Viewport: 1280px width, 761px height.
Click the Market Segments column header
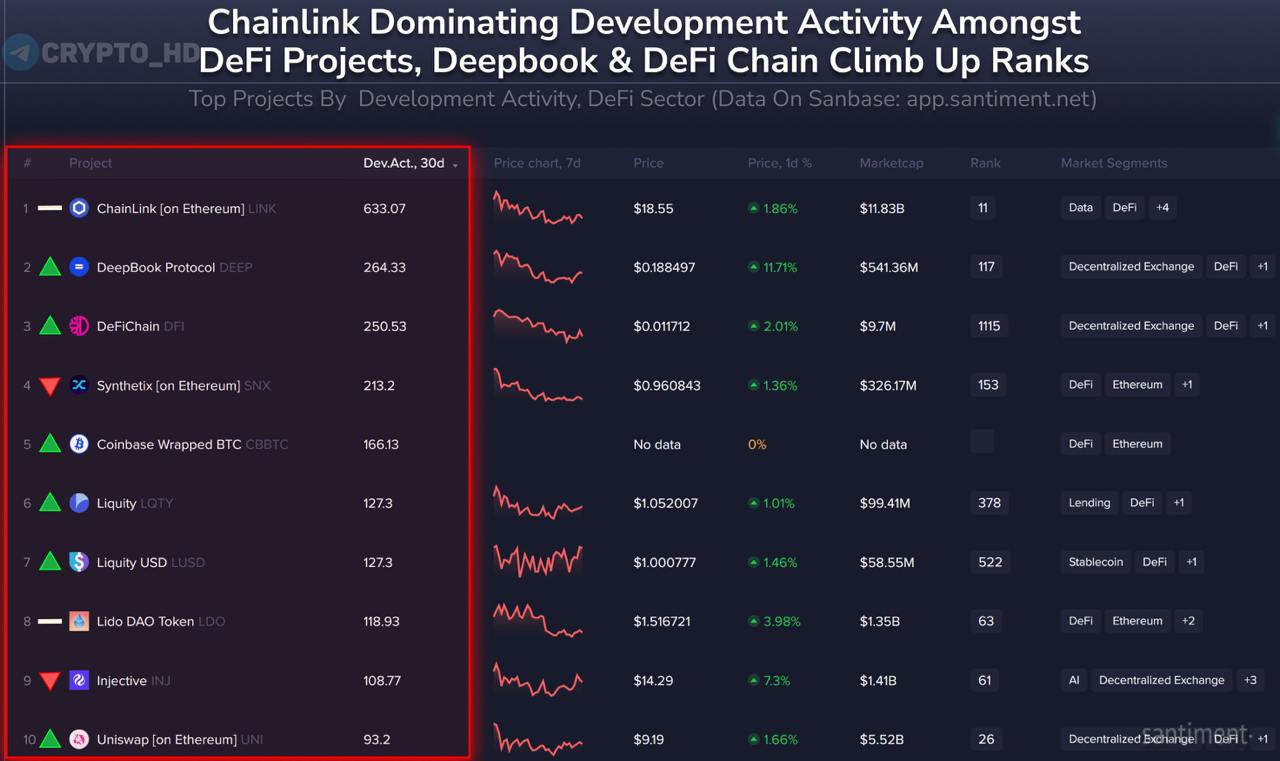[1114, 163]
